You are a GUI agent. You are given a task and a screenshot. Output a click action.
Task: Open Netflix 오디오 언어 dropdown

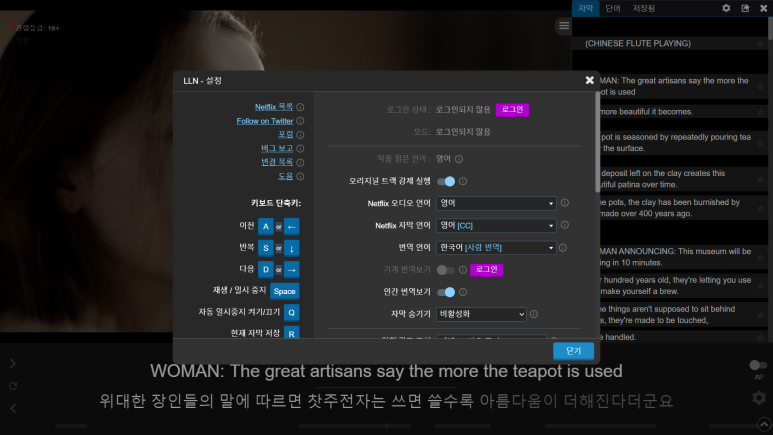click(x=496, y=203)
